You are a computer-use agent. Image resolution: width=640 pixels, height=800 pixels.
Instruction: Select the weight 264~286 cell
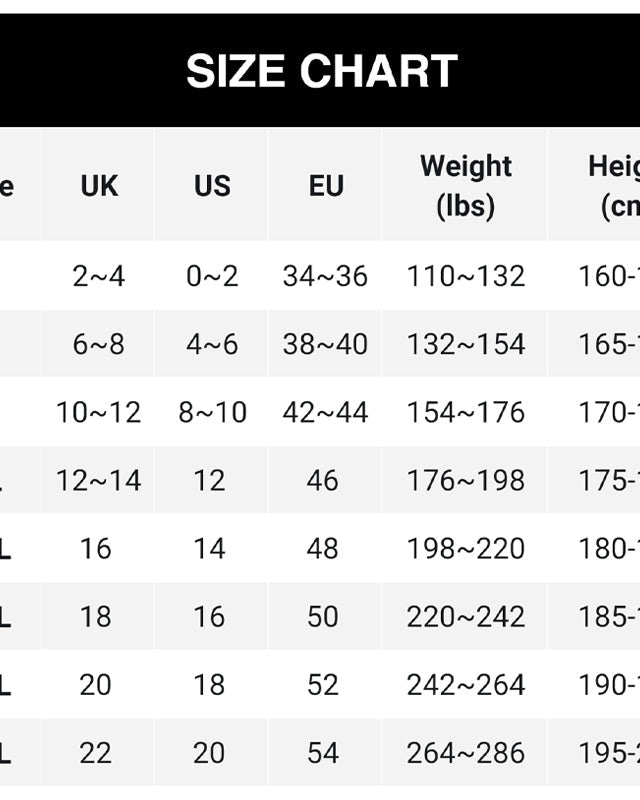pyautogui.click(x=465, y=752)
